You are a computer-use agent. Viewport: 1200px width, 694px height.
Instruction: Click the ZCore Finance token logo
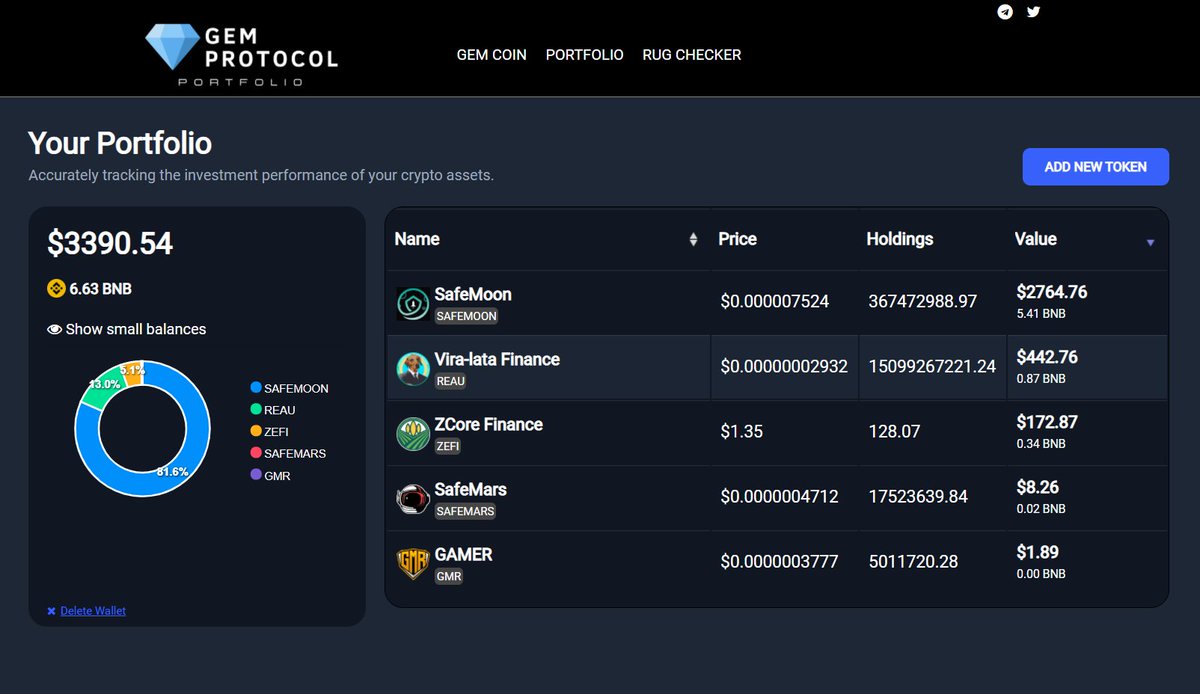[x=413, y=434]
